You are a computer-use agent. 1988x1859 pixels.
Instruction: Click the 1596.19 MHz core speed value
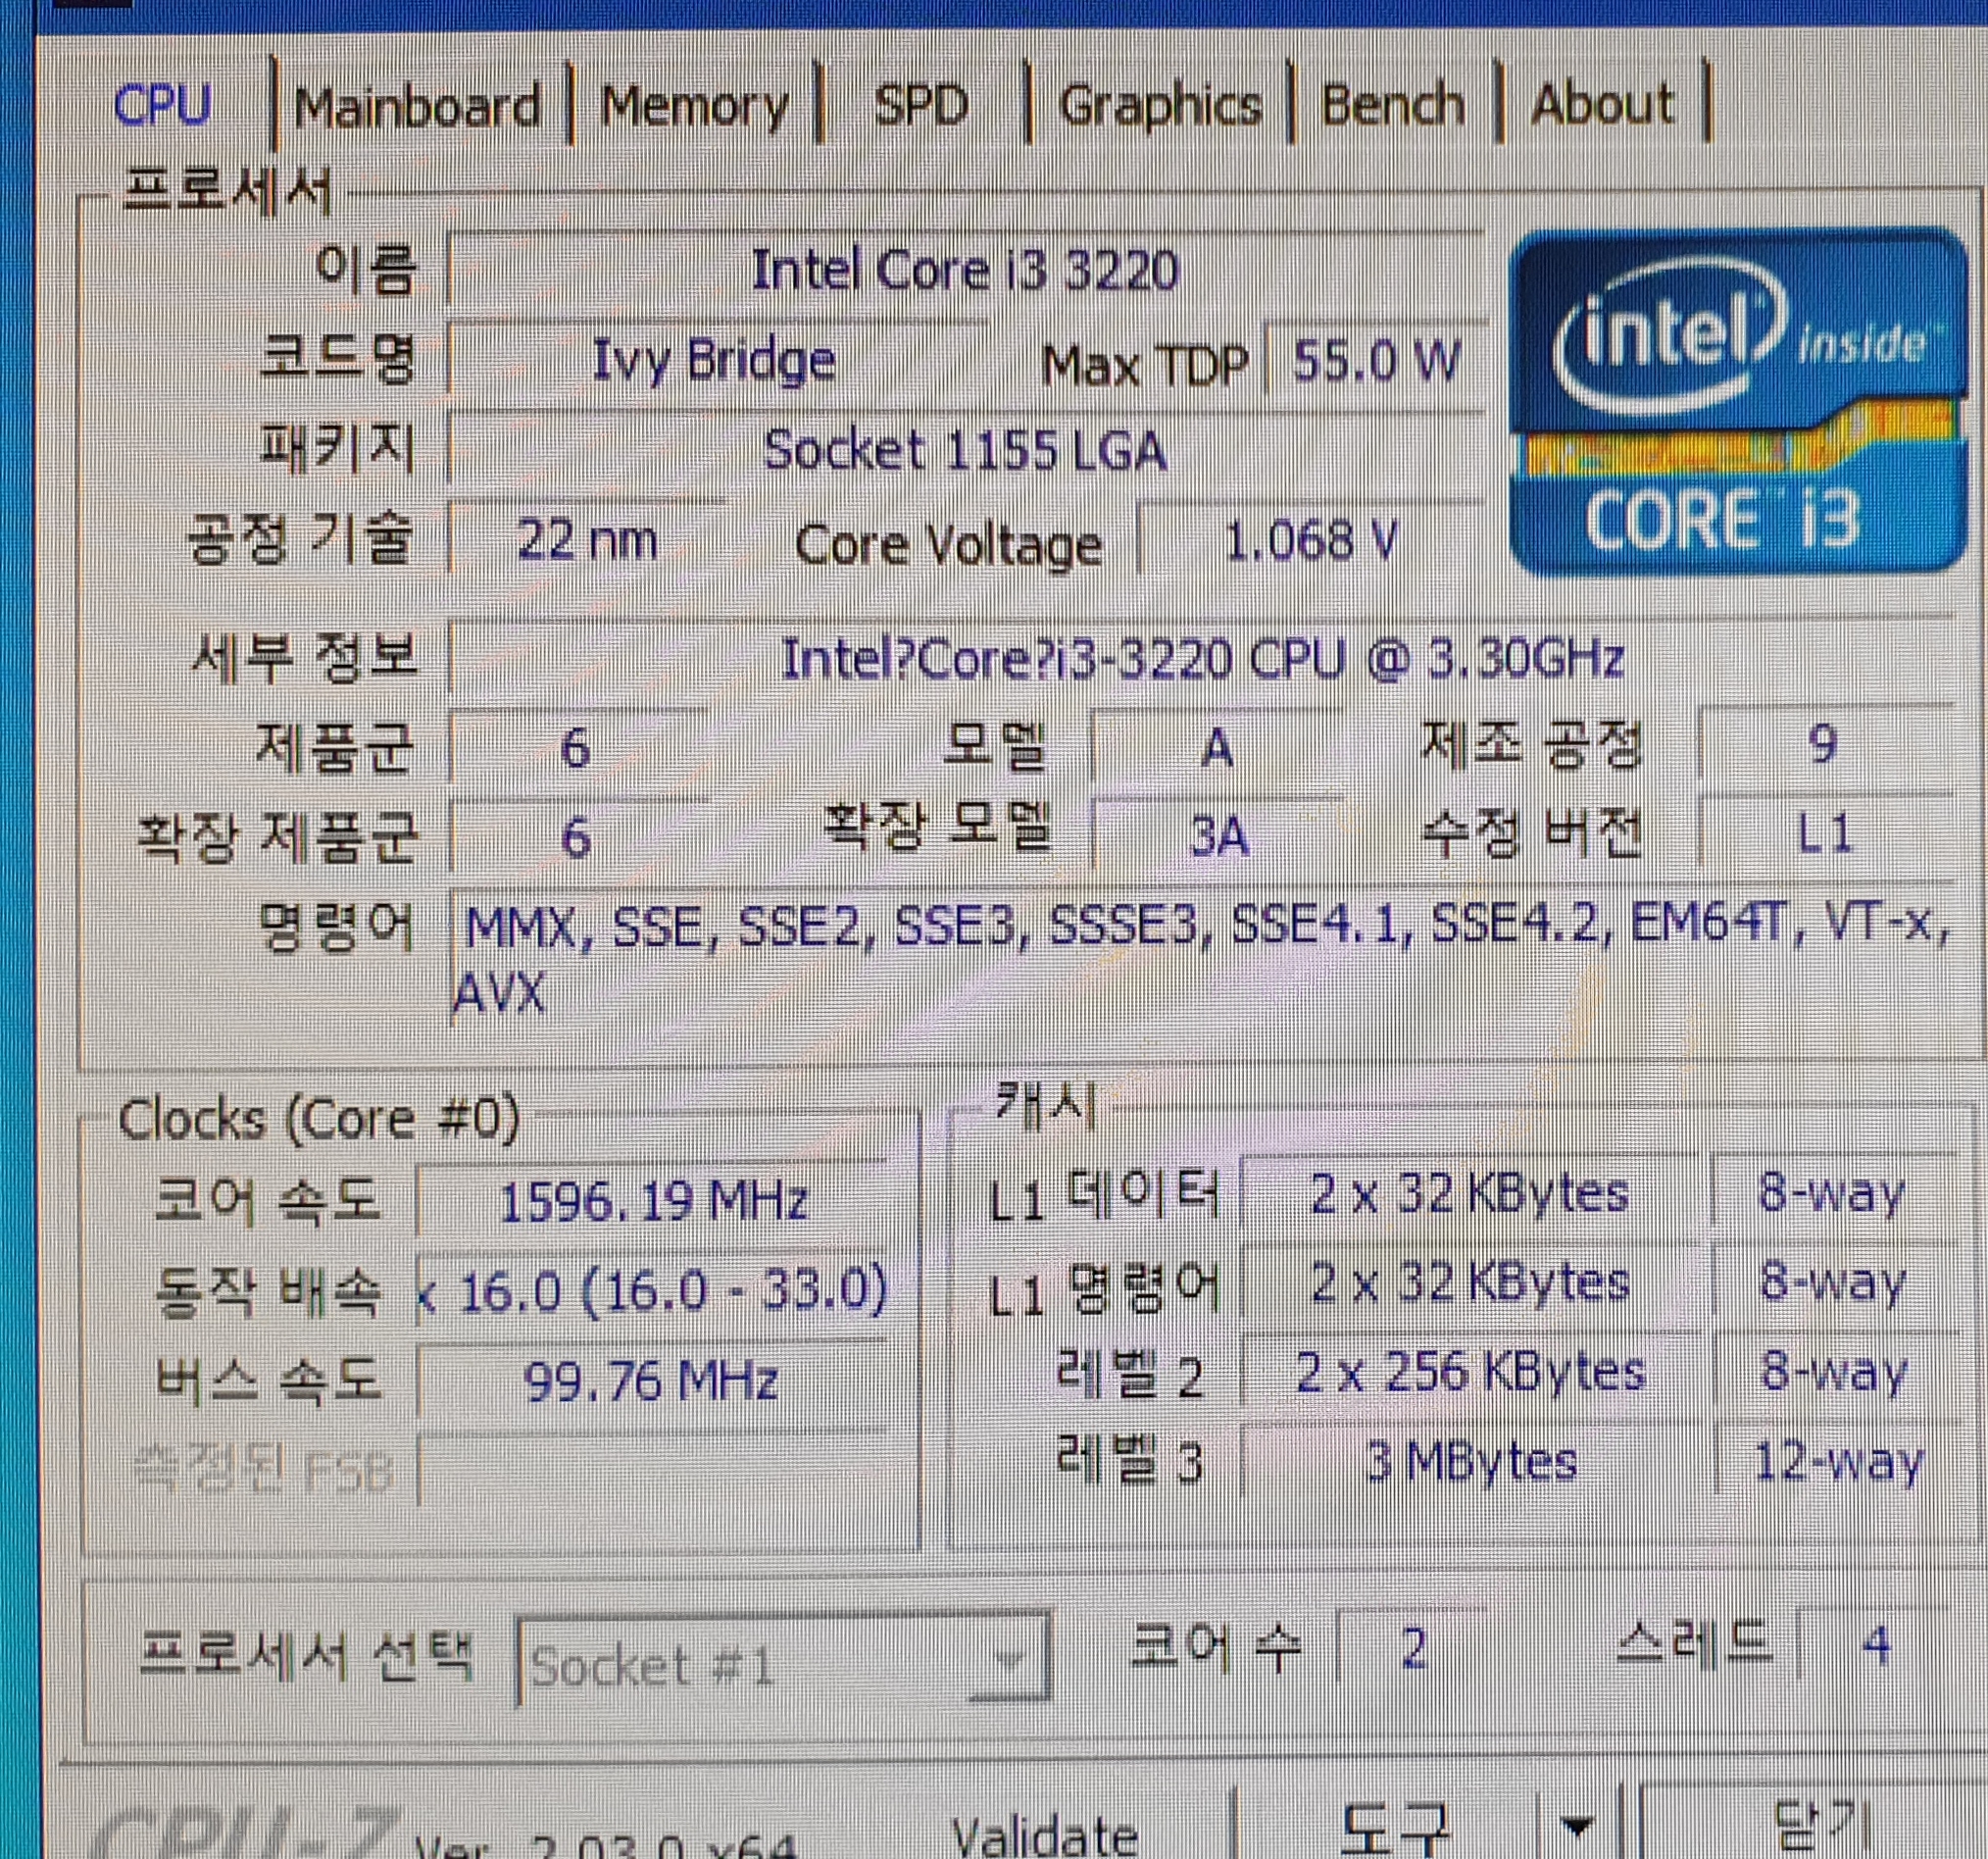point(652,1201)
